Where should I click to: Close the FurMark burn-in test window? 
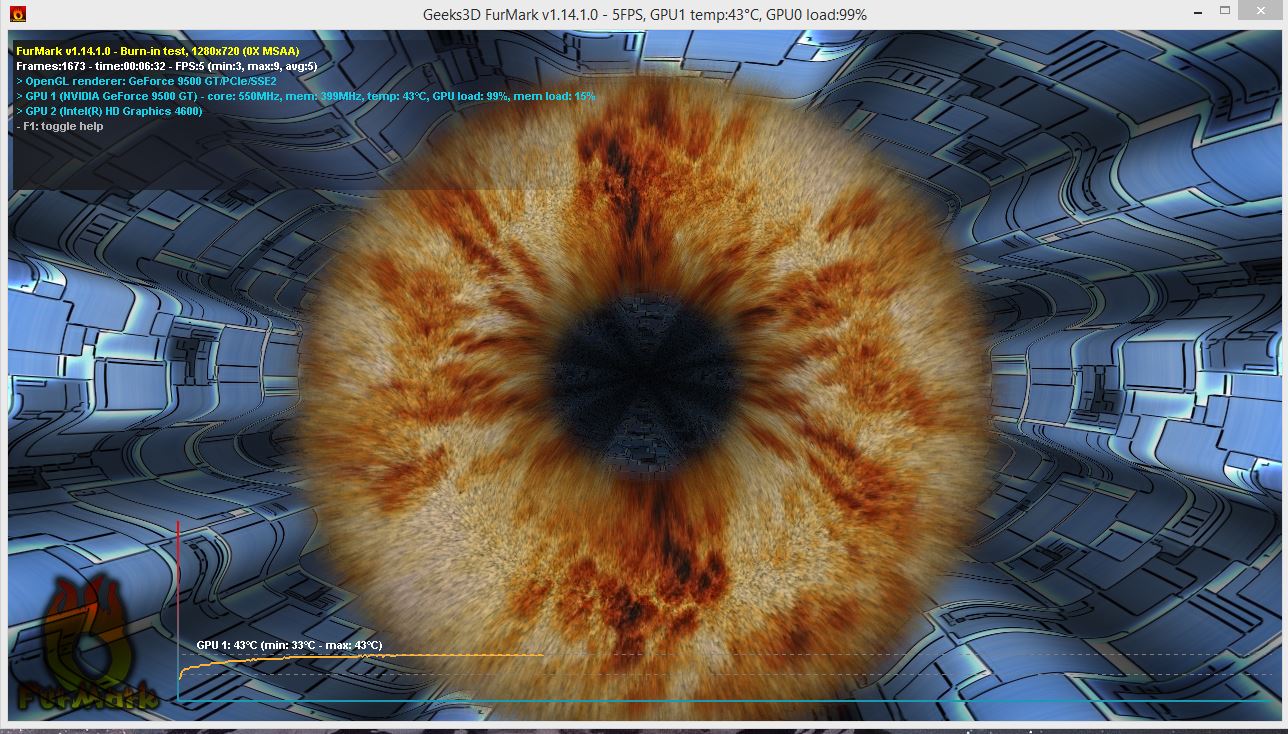(1259, 11)
